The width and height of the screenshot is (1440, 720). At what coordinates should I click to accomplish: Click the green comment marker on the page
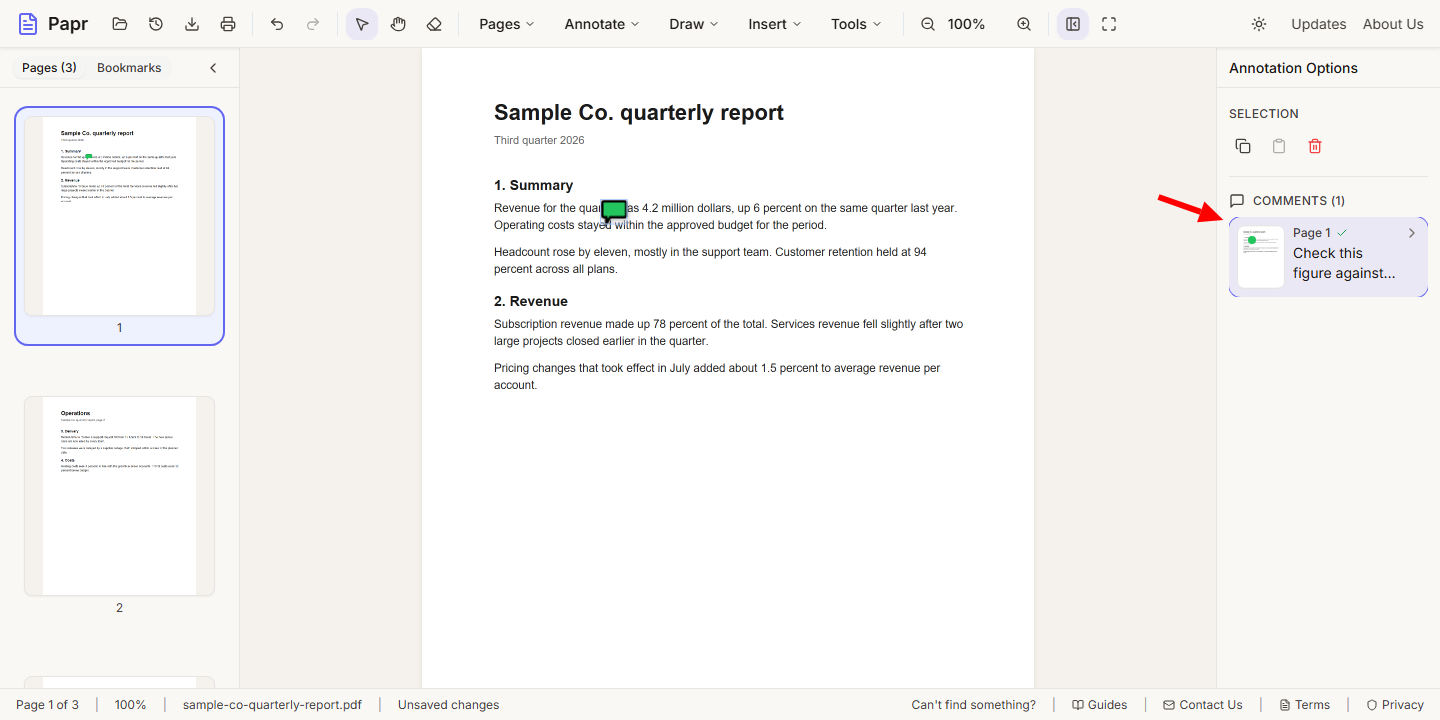click(x=614, y=210)
